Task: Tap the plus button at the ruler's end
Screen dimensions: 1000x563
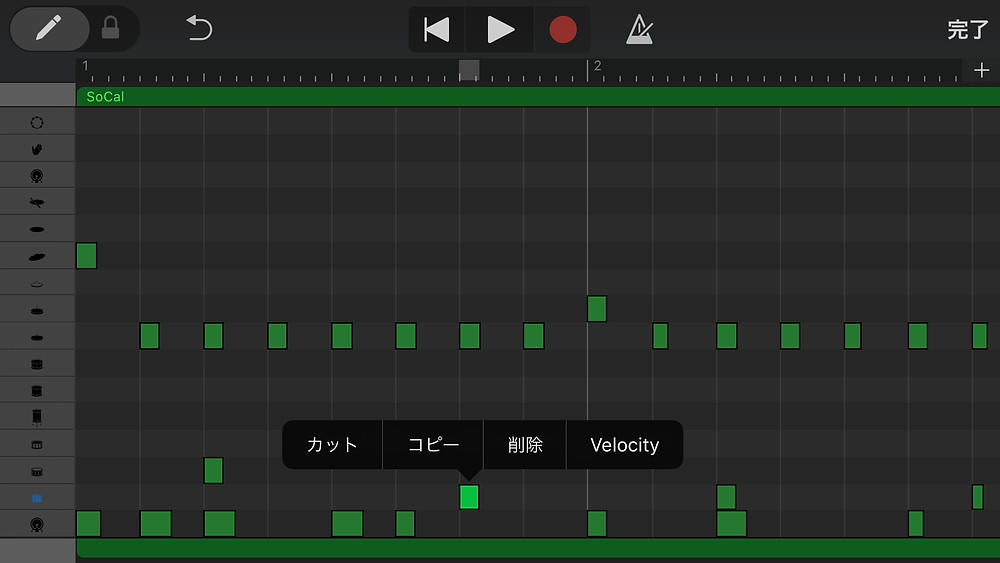Action: tap(982, 70)
